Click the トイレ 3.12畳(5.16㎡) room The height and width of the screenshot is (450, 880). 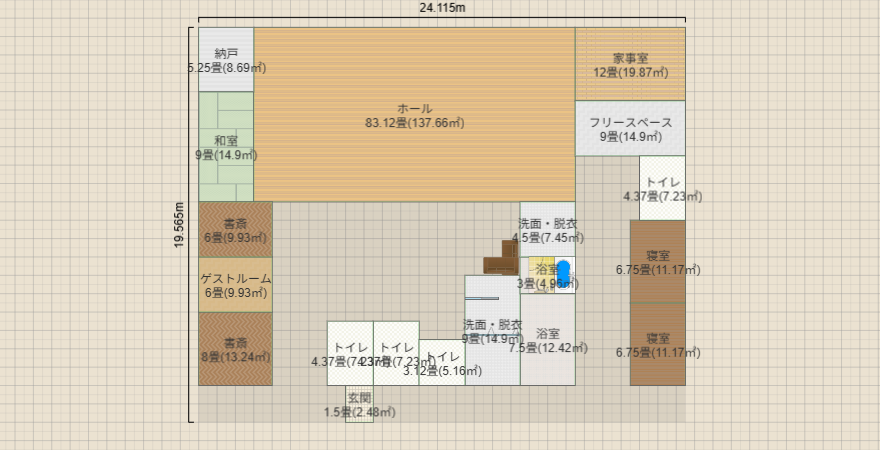click(442, 362)
